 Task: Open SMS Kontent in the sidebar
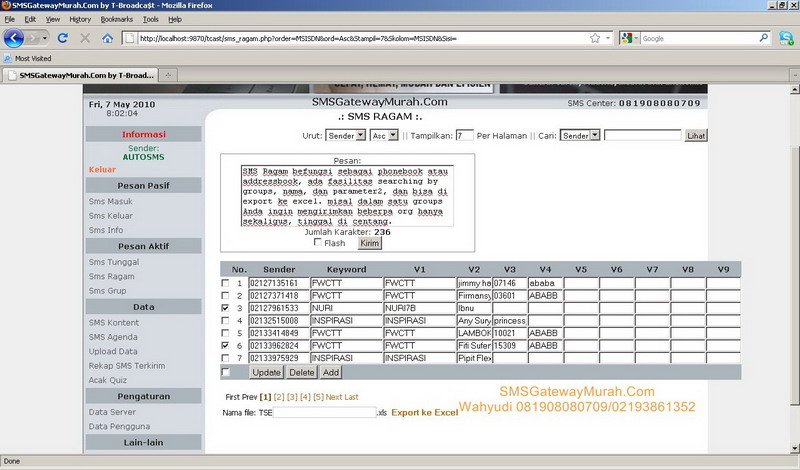(114, 323)
